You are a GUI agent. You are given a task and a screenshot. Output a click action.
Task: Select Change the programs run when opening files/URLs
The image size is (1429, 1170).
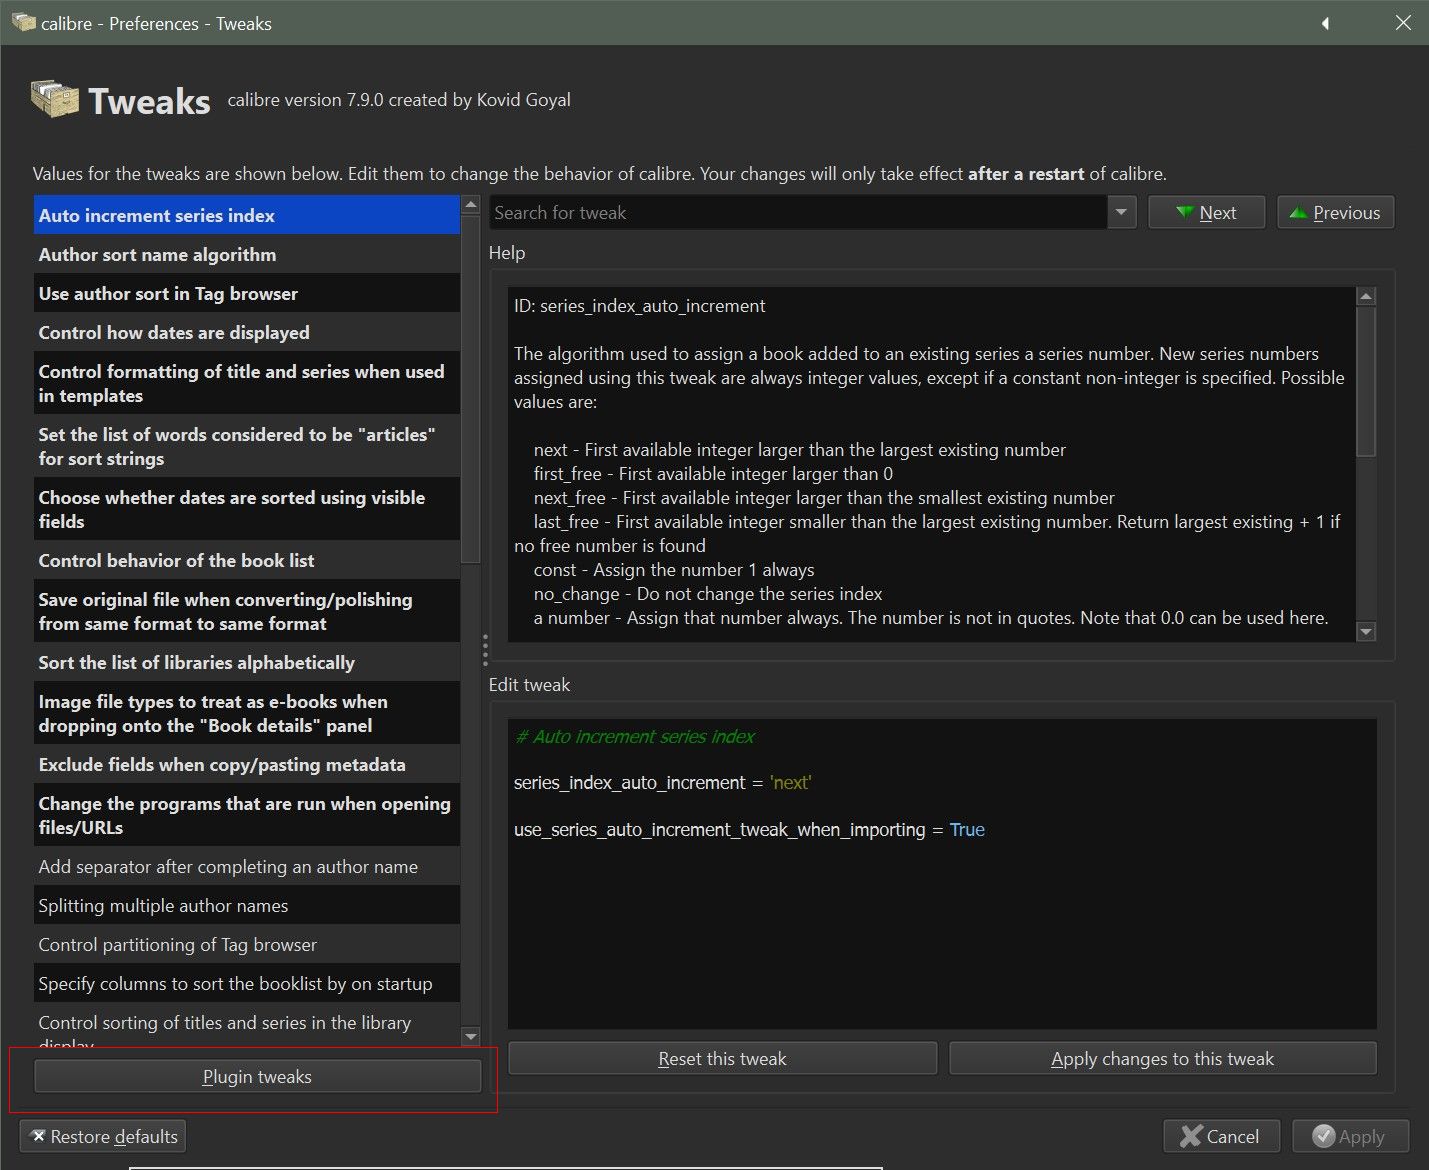[247, 815]
